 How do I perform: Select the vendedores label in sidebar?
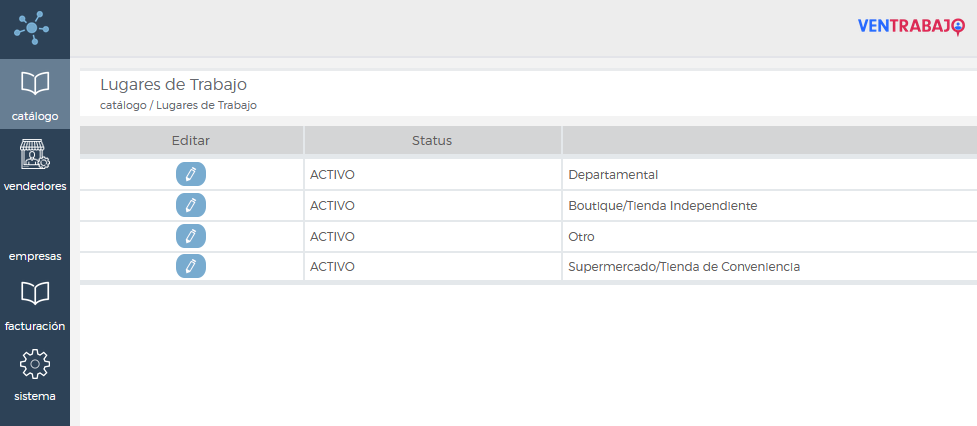tap(35, 186)
